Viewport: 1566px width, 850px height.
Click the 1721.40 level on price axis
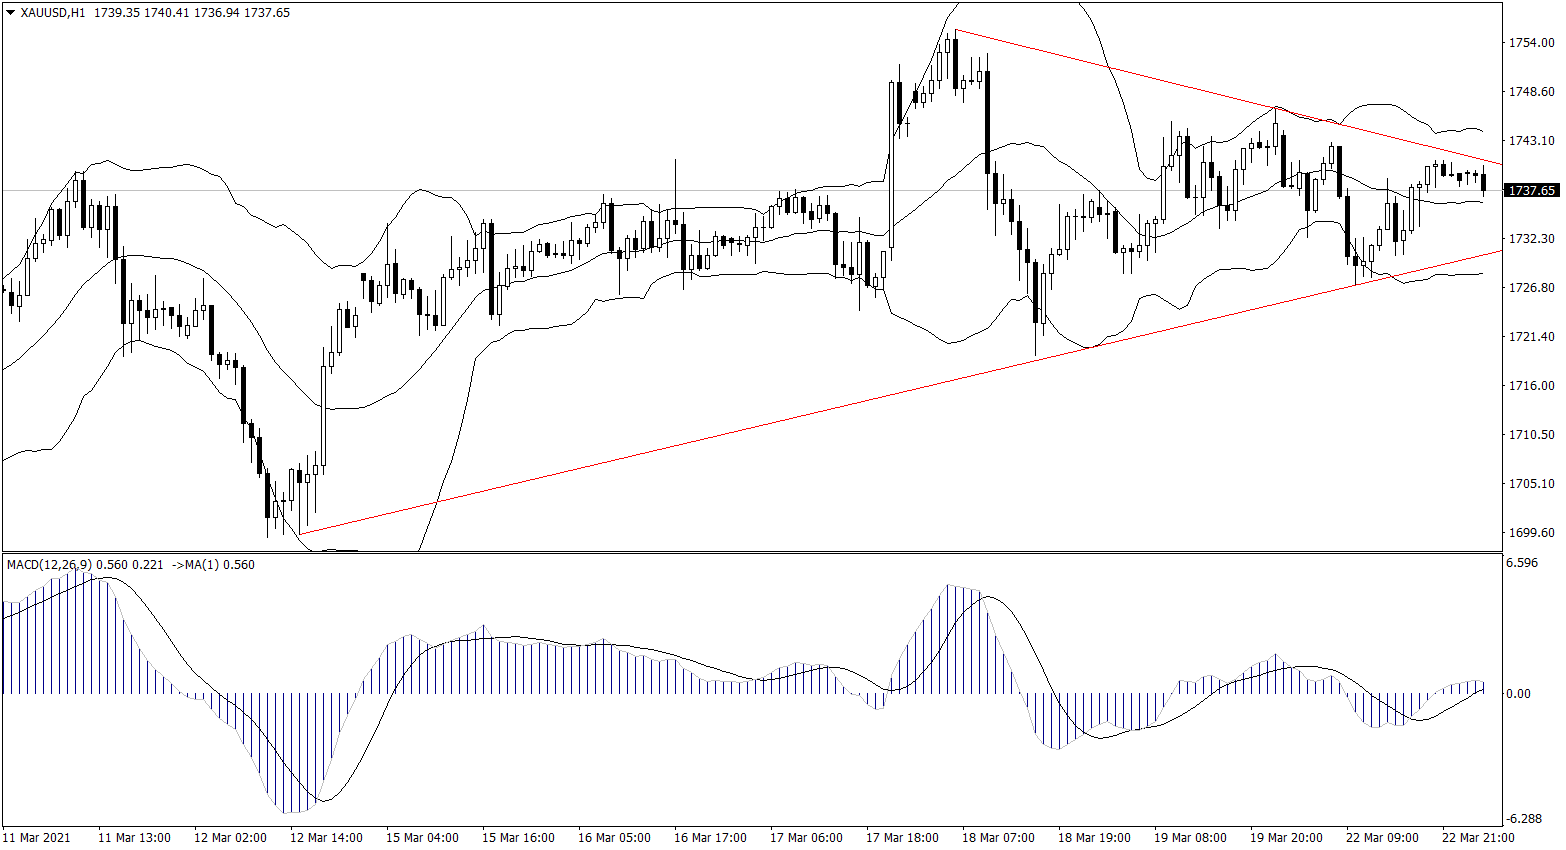click(x=1531, y=337)
